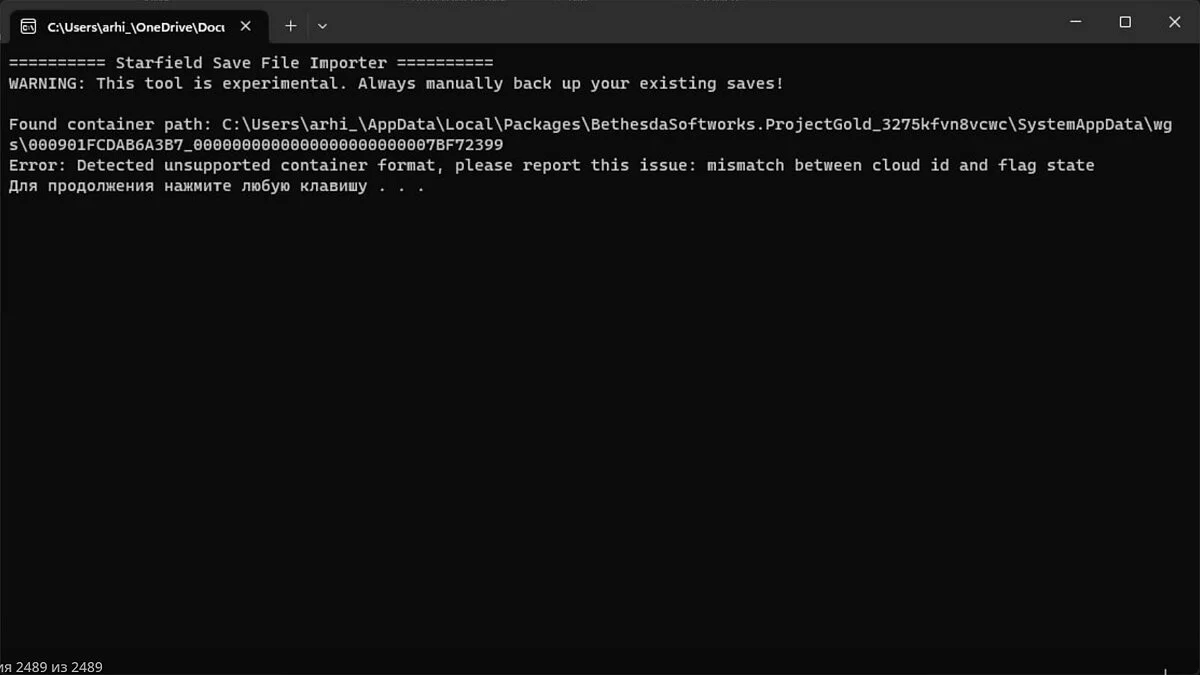Viewport: 1200px width, 675px height.
Task: Minimize the terminal window
Action: [x=1075, y=22]
